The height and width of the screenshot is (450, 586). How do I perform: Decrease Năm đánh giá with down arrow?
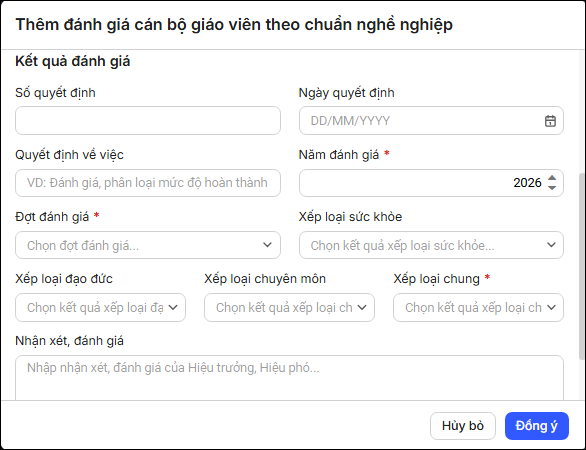pos(552,188)
